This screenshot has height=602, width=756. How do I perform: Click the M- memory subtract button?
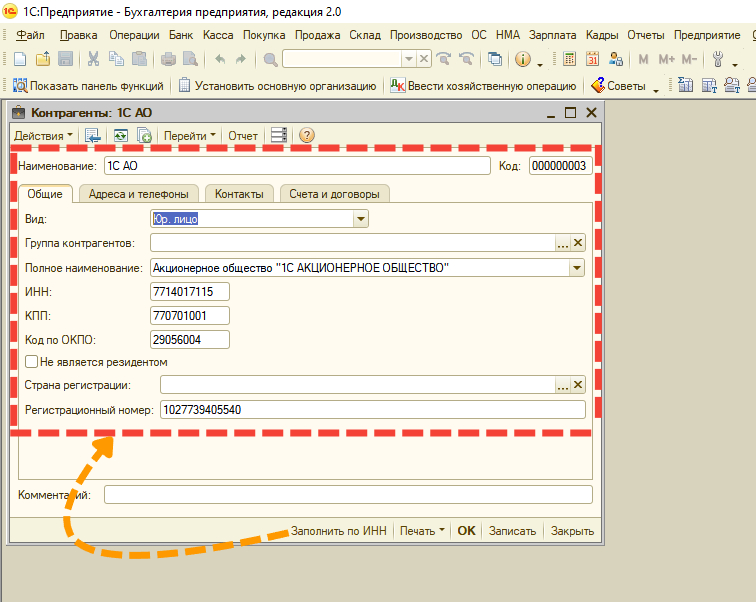click(x=689, y=59)
